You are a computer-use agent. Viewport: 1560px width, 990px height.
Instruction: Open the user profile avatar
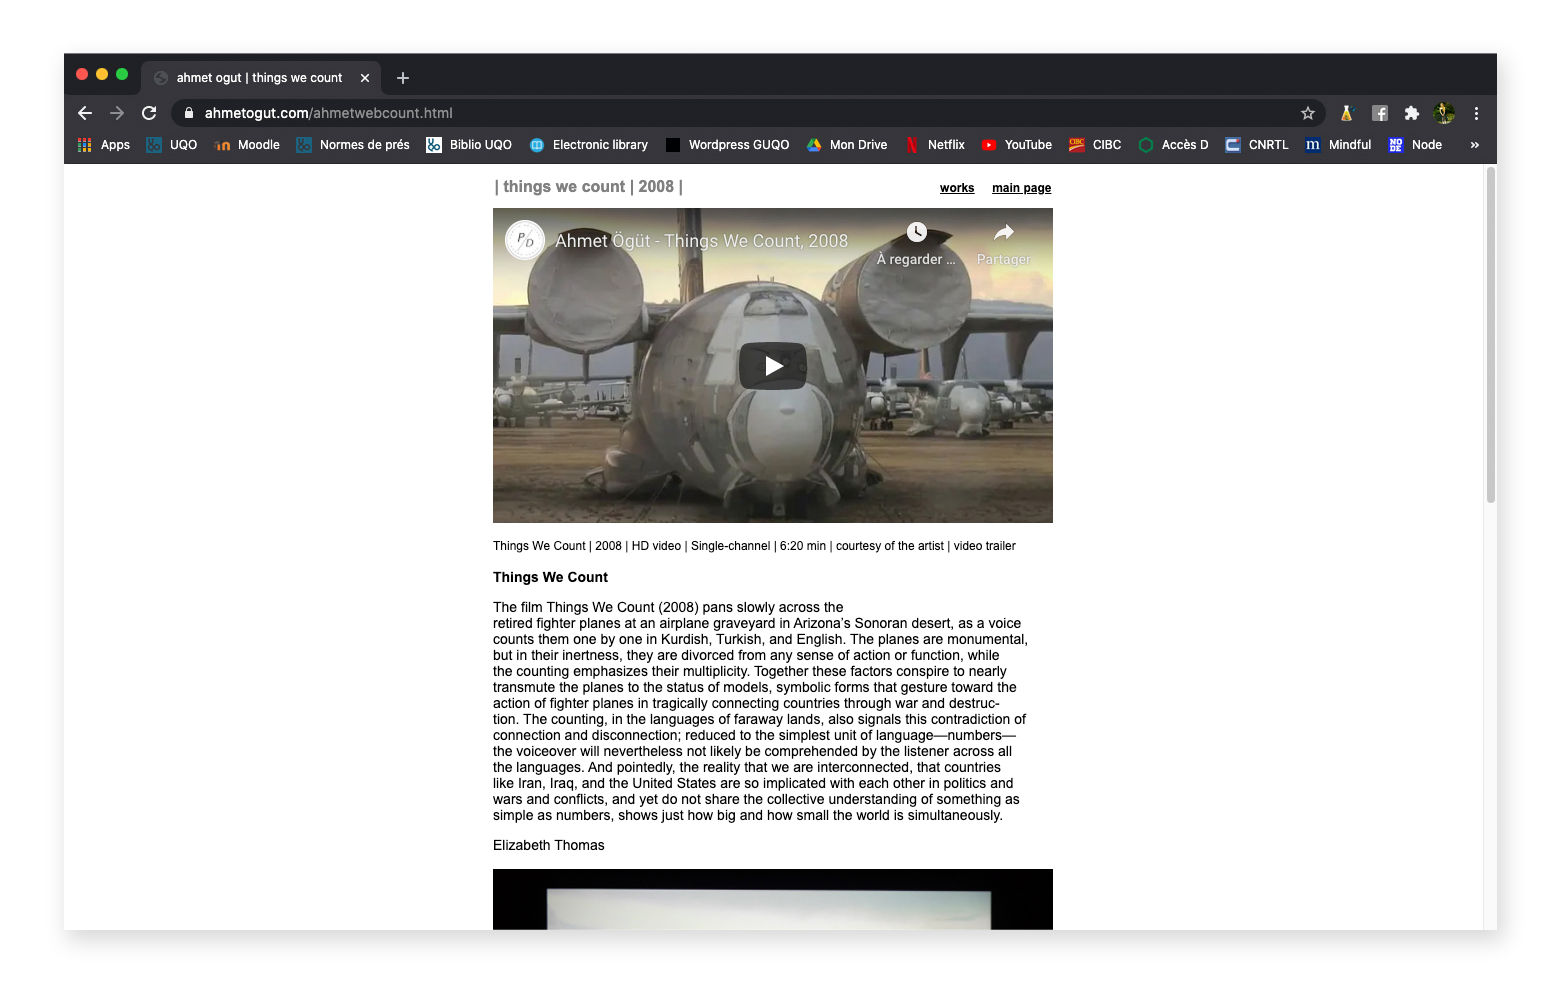tap(1444, 113)
